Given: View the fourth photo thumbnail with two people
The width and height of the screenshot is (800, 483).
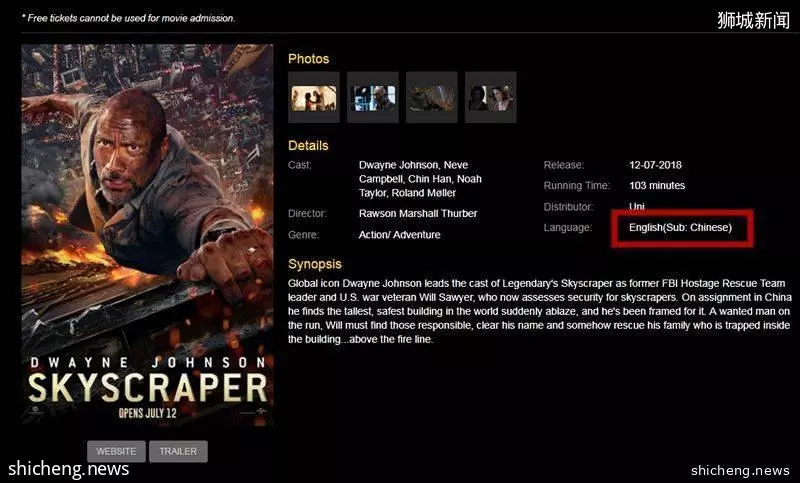Looking at the screenshot, I should pyautogui.click(x=491, y=97).
